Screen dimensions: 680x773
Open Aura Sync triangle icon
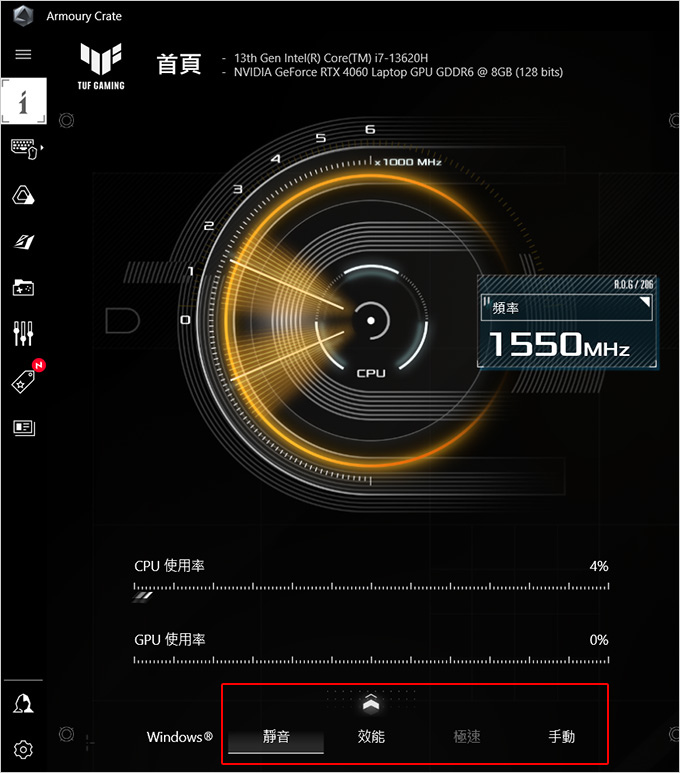tap(23, 195)
